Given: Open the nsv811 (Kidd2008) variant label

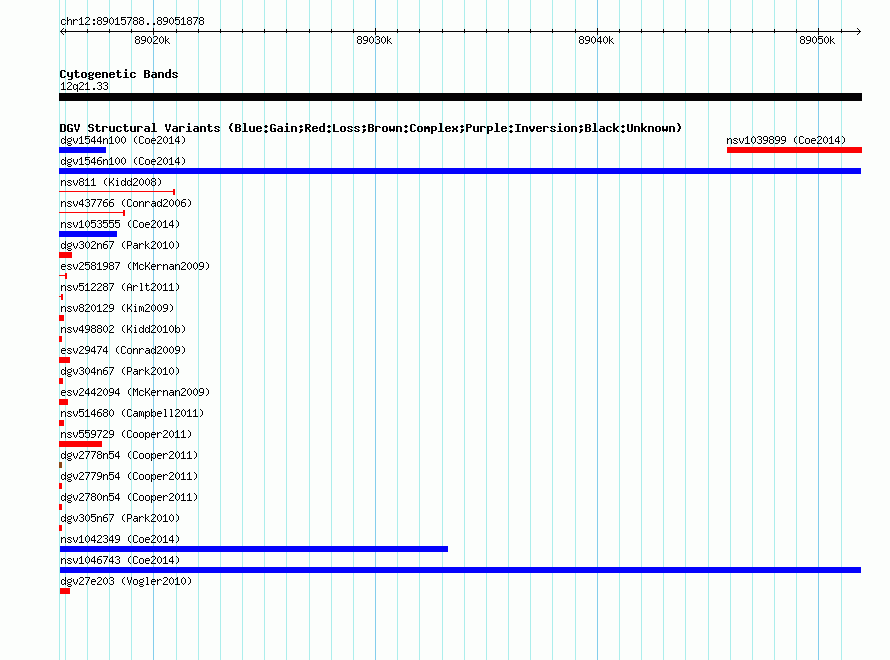Looking at the screenshot, I should pos(111,182).
